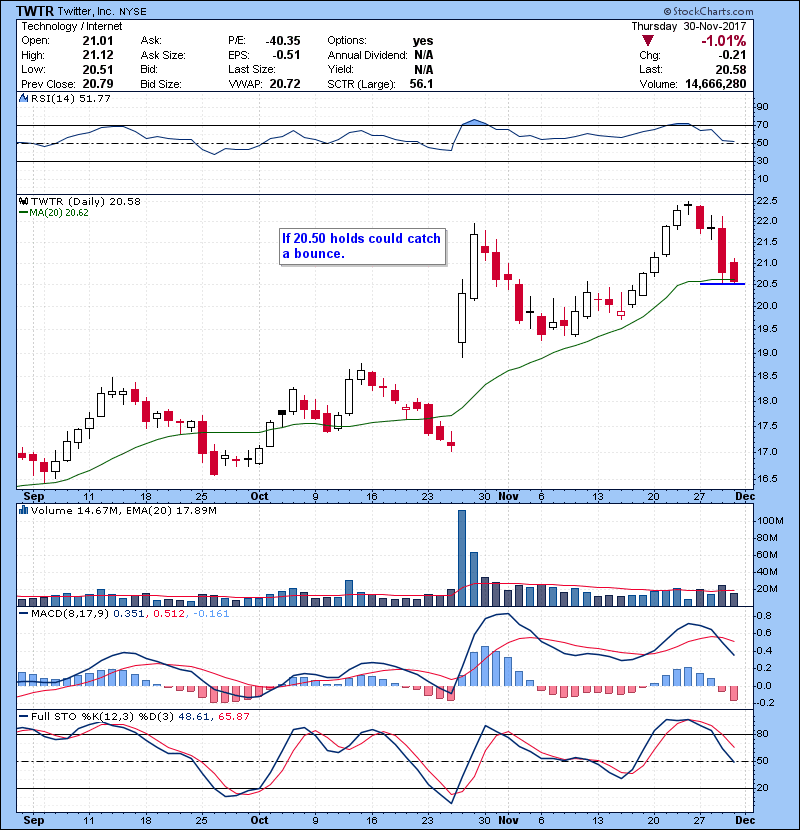Screen dimensions: 800x830
Task: Click the 90 label on the RSI axis
Action: click(762, 107)
